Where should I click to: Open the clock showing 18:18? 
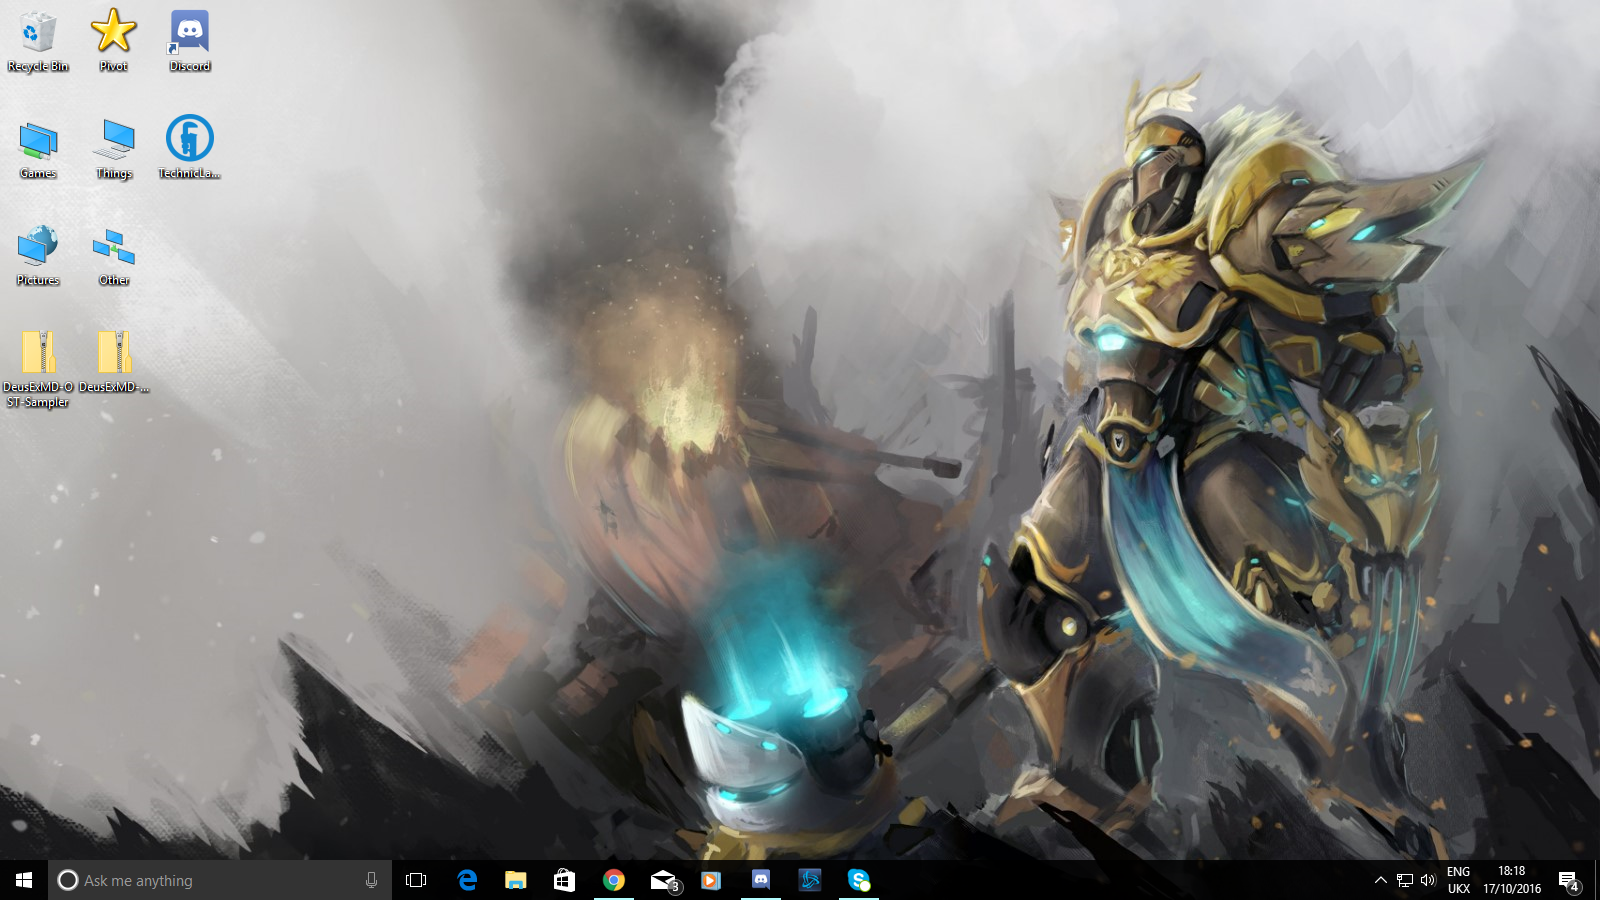point(1512,880)
